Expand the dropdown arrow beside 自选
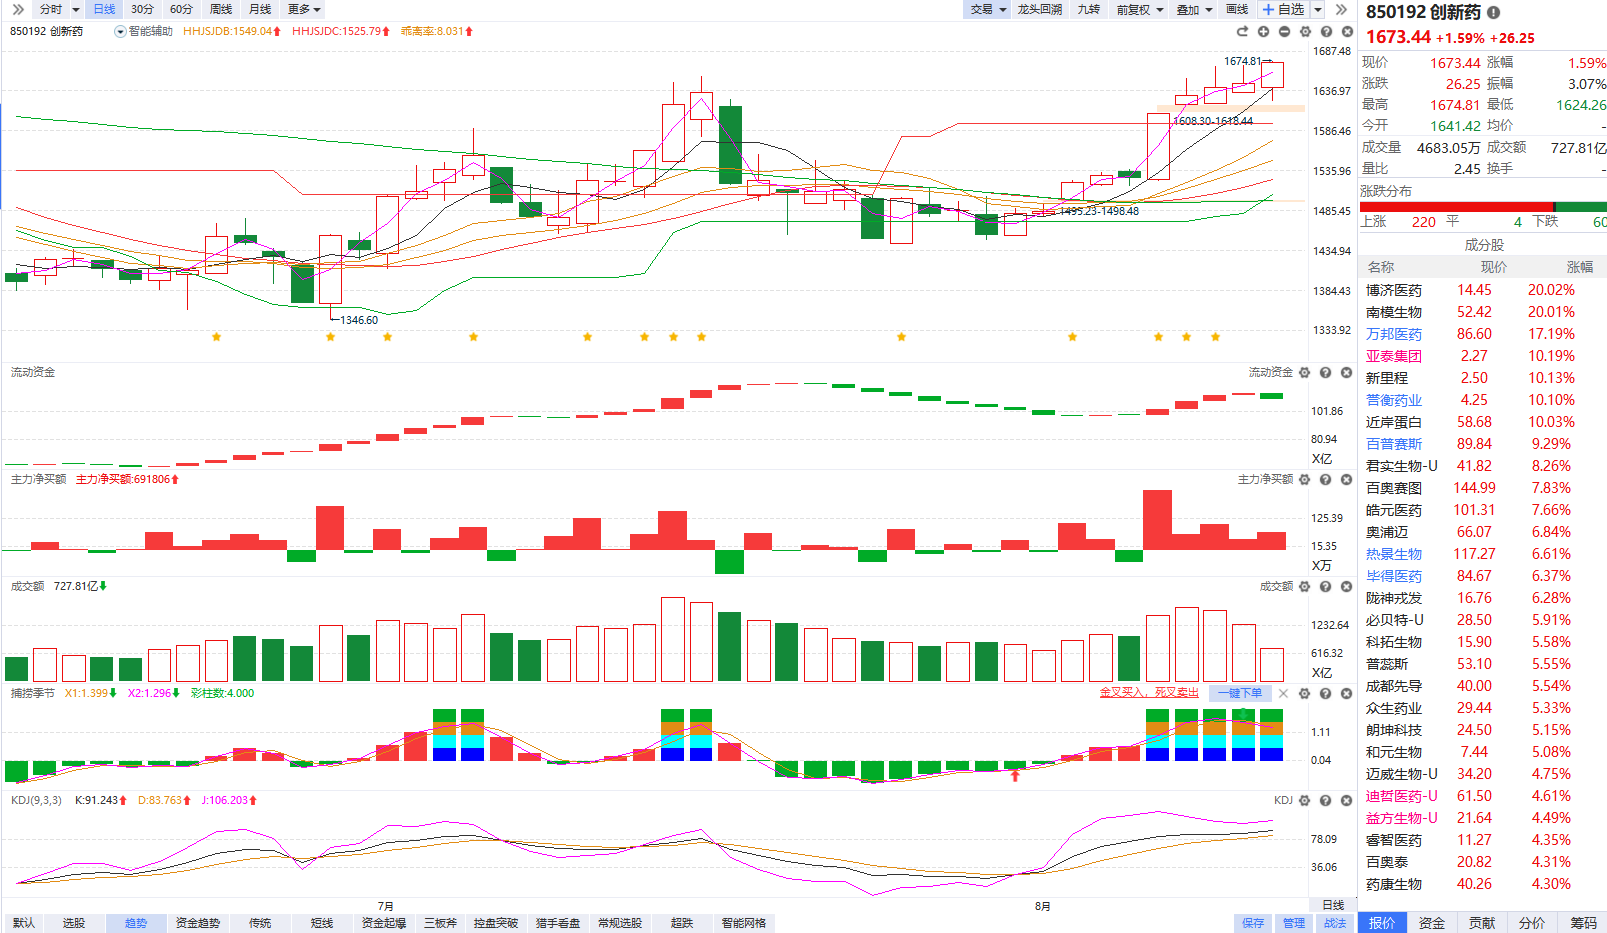This screenshot has height=933, width=1607. pos(1318,9)
